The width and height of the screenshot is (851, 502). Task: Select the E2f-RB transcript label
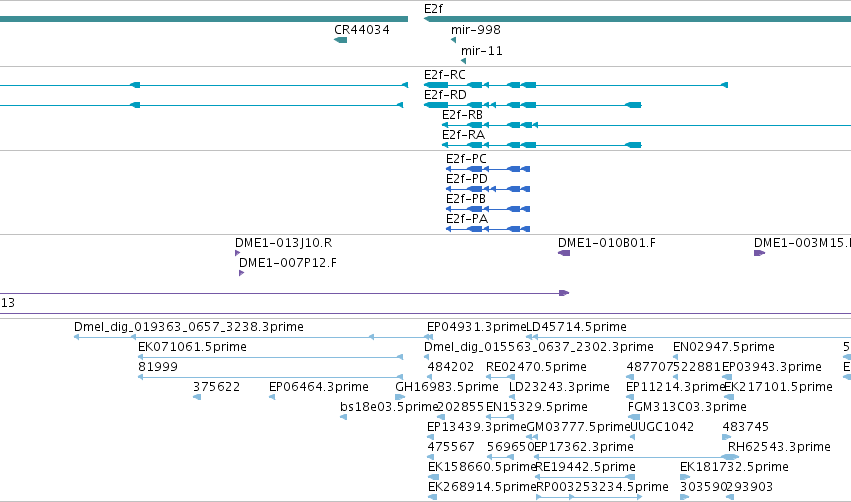click(x=462, y=115)
